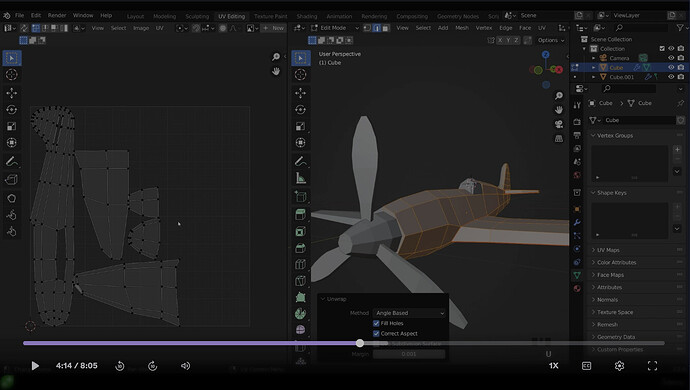
Task: Select Cursor tool in UV editor toolbar
Action: coord(12,74)
